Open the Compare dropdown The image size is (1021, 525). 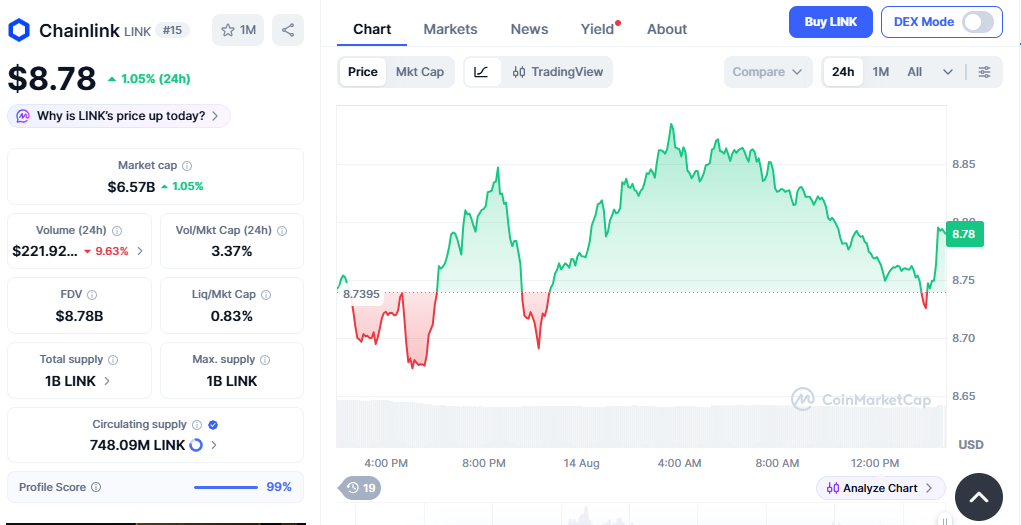(x=768, y=72)
